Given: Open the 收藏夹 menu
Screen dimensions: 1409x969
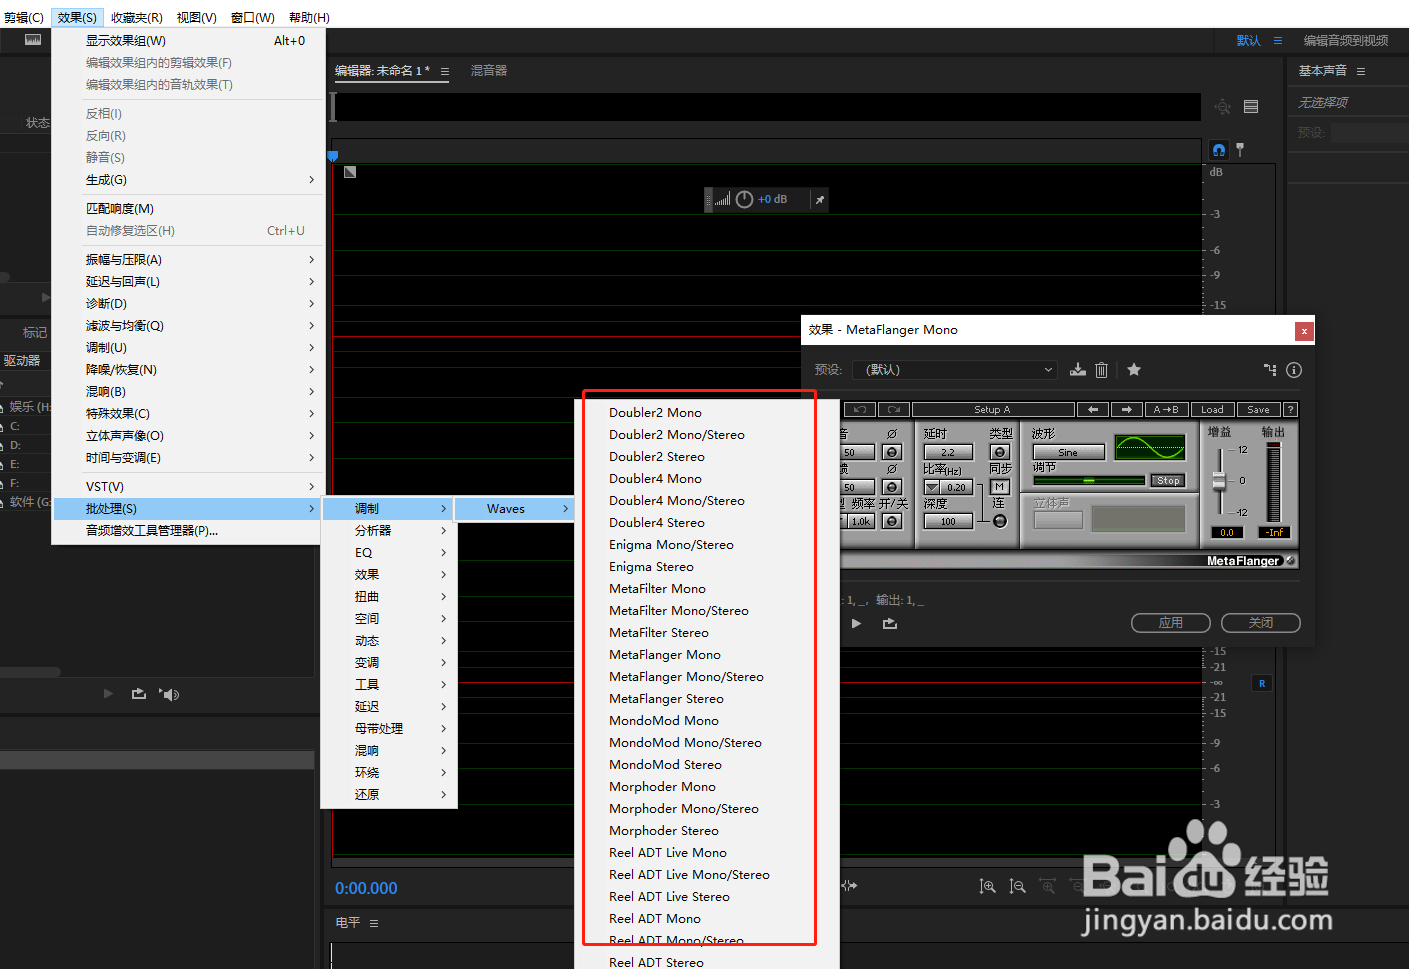Looking at the screenshot, I should click(x=137, y=18).
